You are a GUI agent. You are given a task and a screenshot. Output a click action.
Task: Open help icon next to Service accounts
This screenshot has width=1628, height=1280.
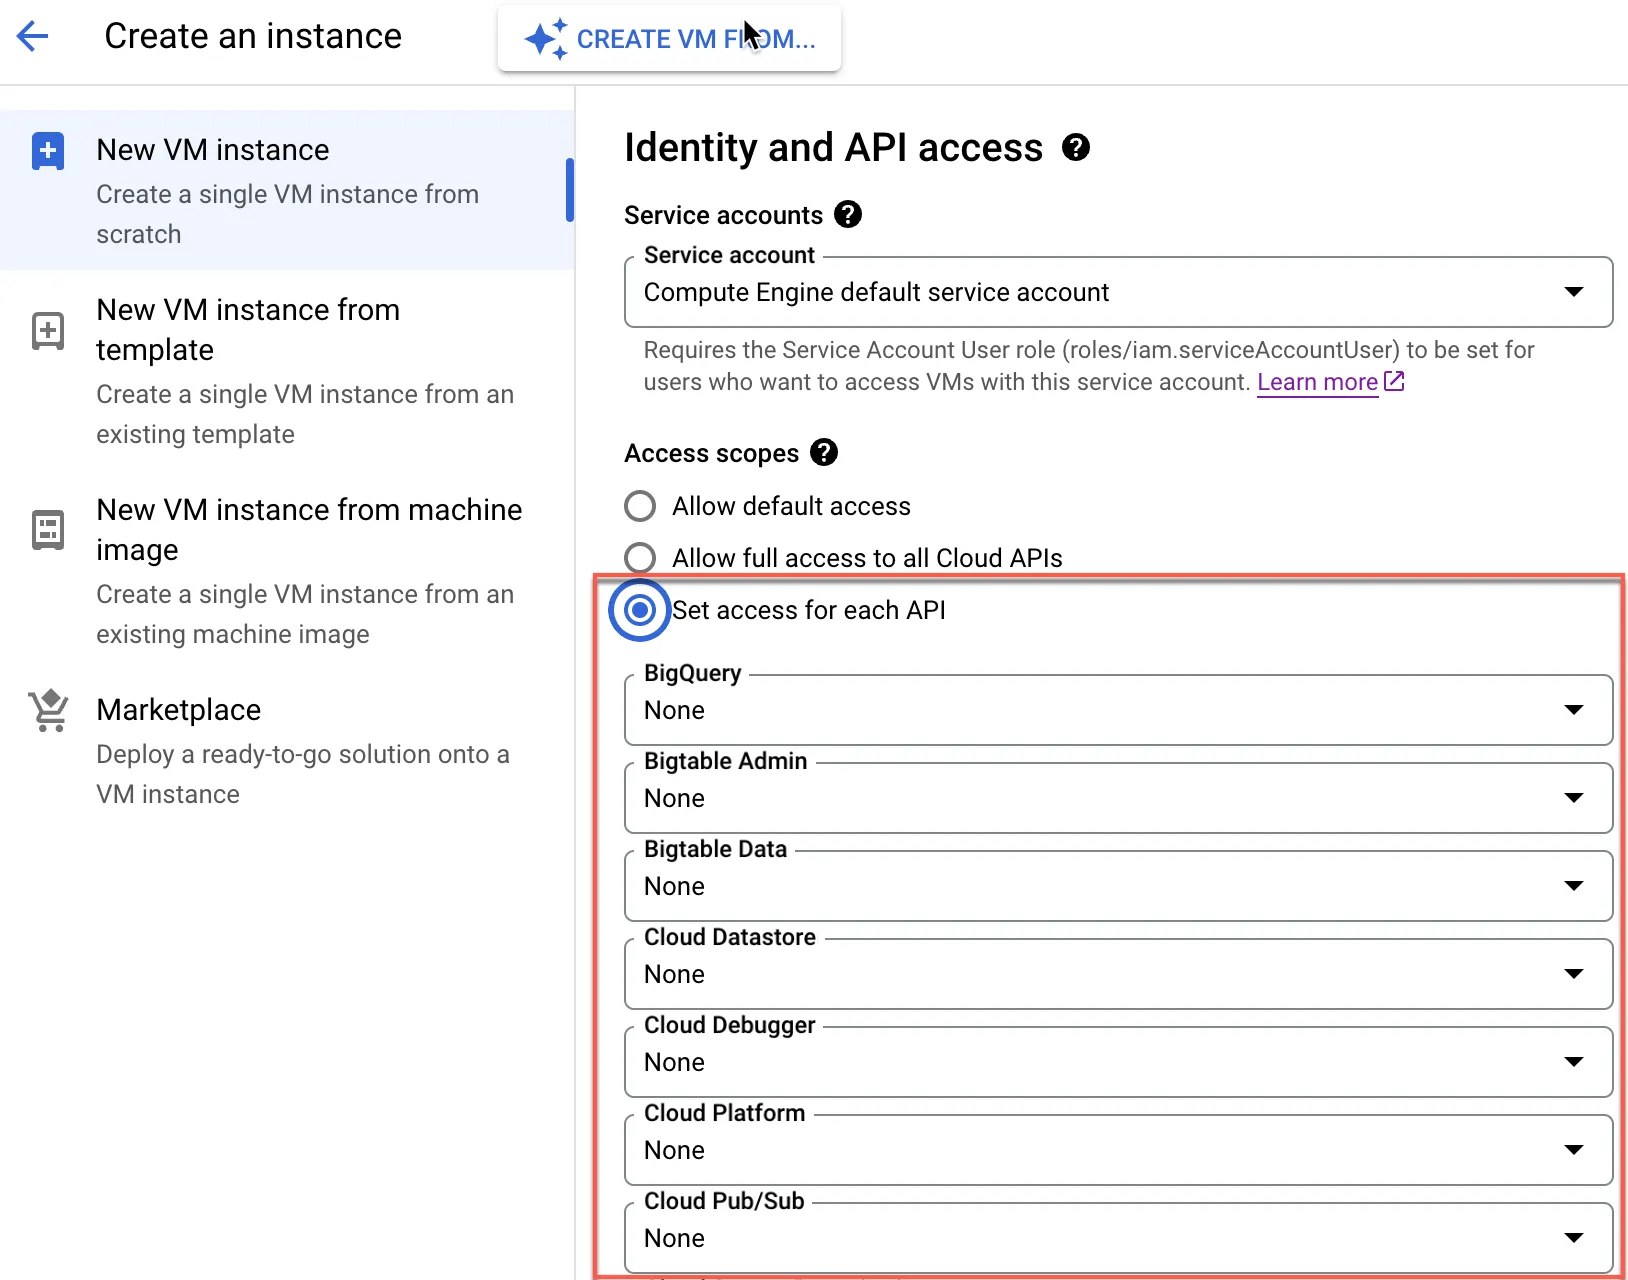click(x=848, y=214)
